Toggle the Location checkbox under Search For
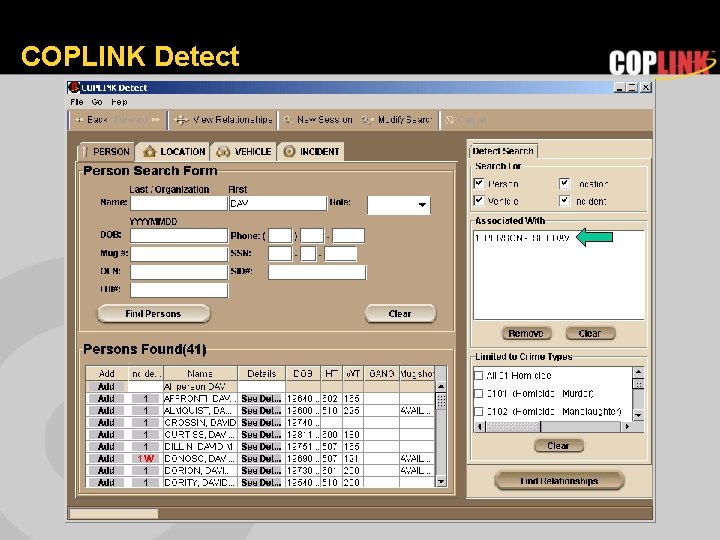720x540 pixels. [x=564, y=184]
